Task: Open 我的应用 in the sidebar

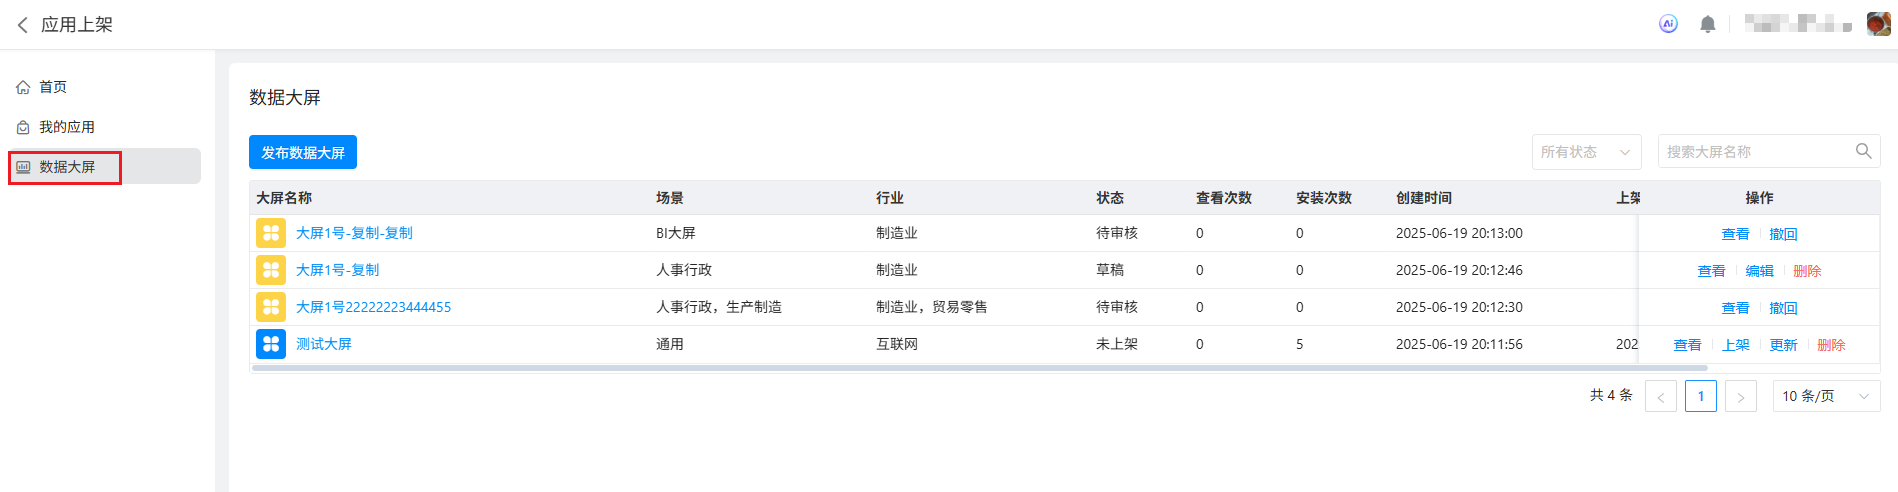Action: click(66, 127)
